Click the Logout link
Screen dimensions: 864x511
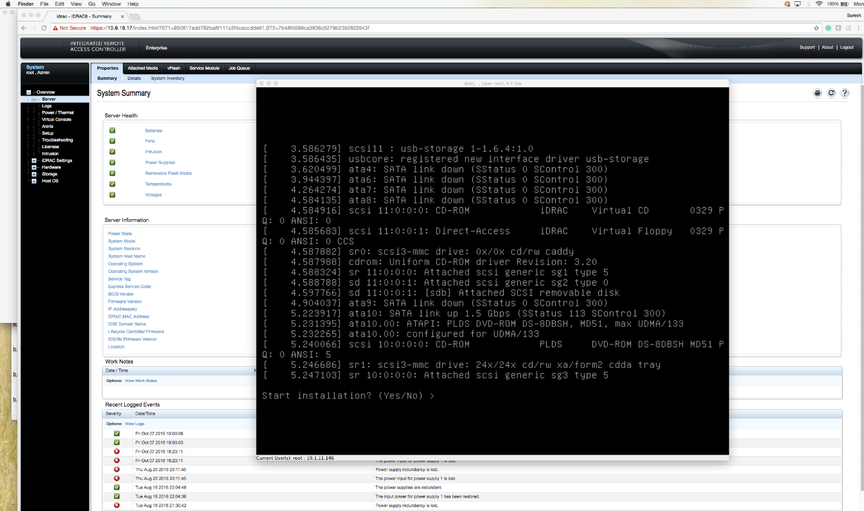[x=846, y=47]
